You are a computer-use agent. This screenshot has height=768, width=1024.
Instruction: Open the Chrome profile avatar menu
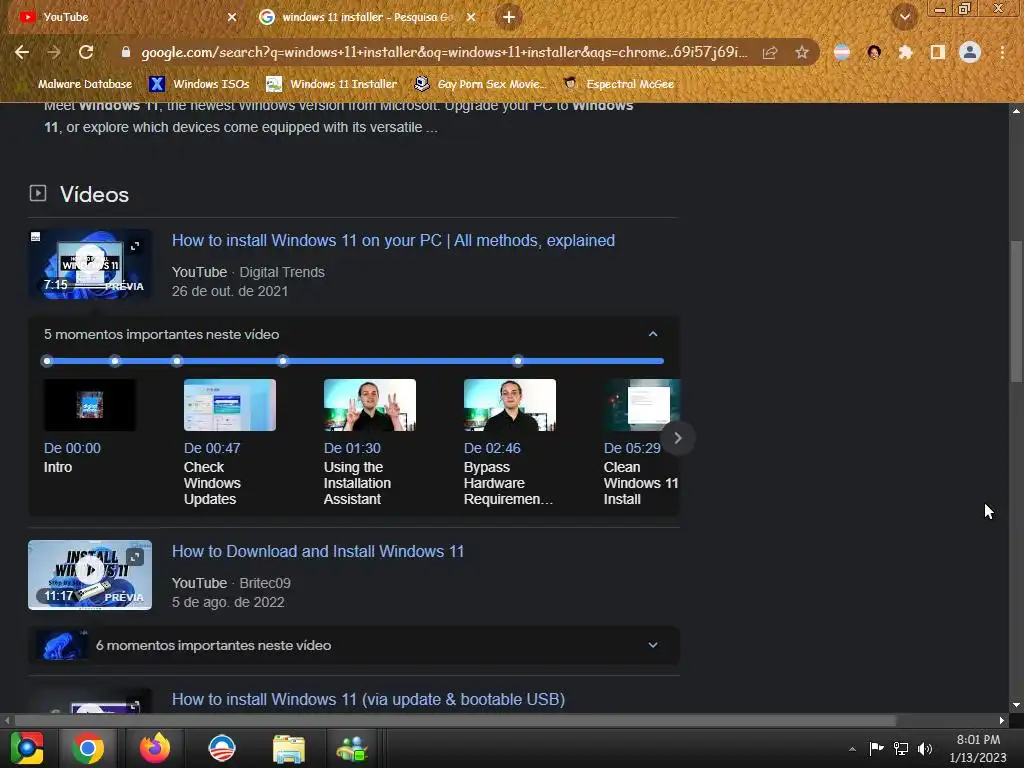[970, 52]
